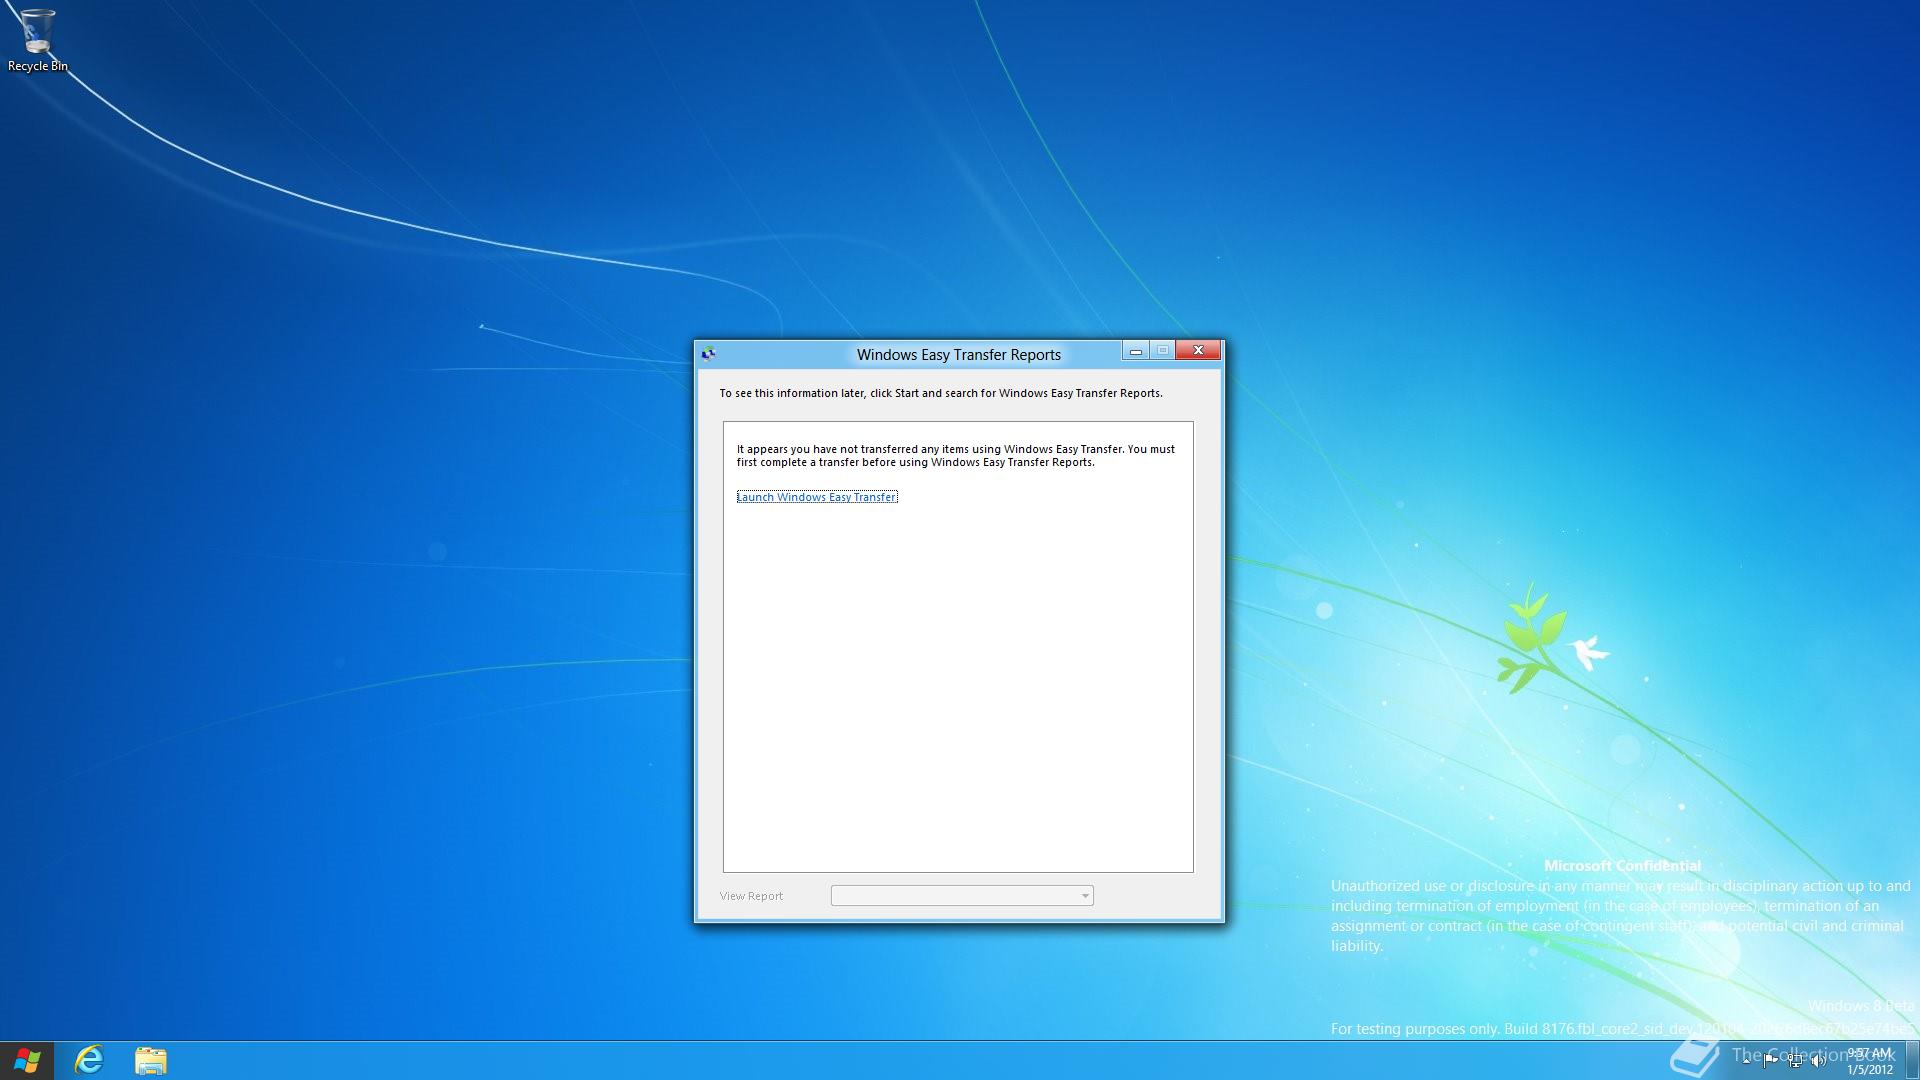Click the 'It appears you have not transferred' message

tap(956, 456)
